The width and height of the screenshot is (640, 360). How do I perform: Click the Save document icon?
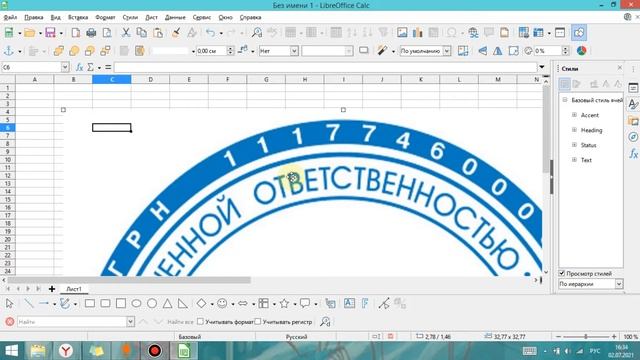tap(50, 33)
